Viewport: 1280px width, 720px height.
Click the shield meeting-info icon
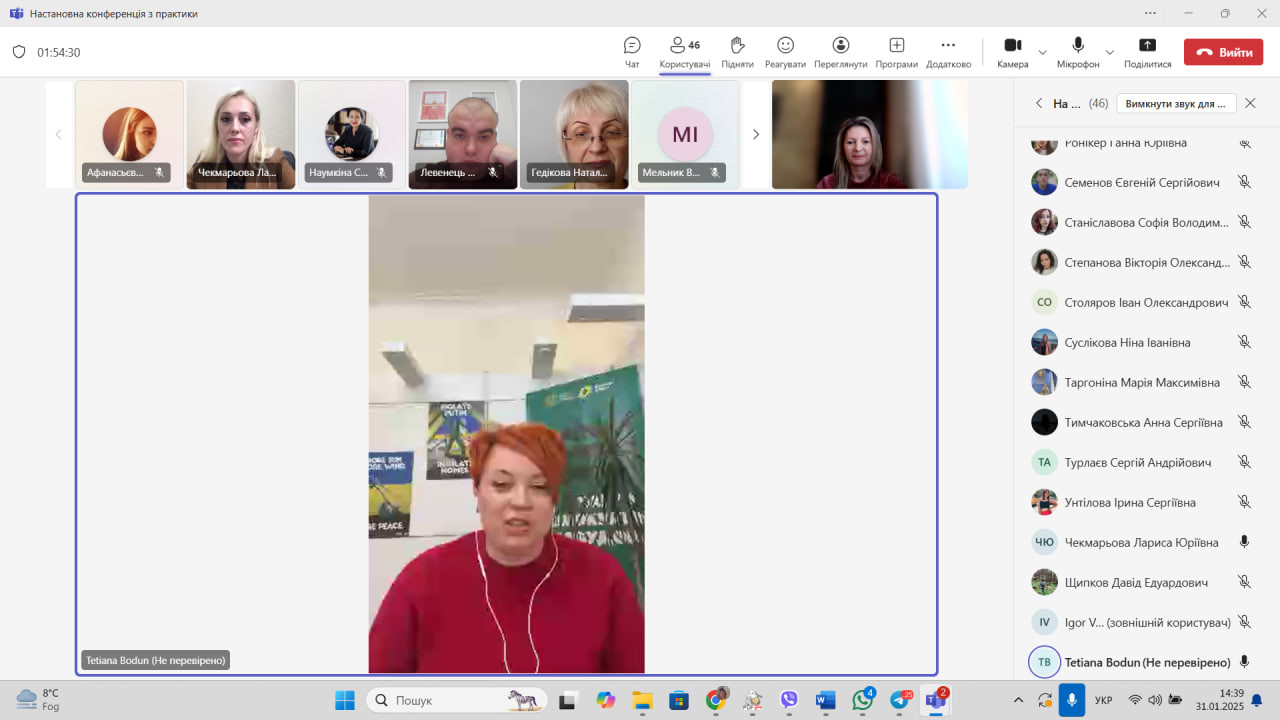click(x=19, y=52)
